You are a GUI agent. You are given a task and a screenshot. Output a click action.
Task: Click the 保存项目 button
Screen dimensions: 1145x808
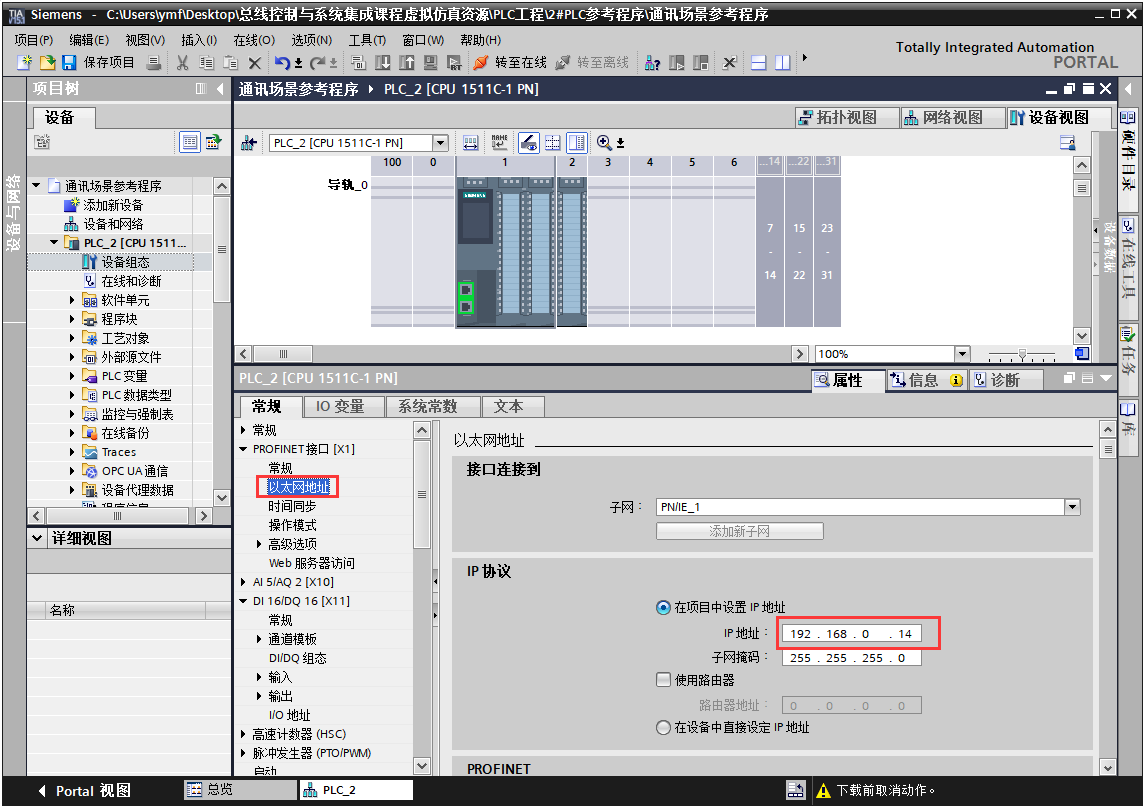point(99,63)
